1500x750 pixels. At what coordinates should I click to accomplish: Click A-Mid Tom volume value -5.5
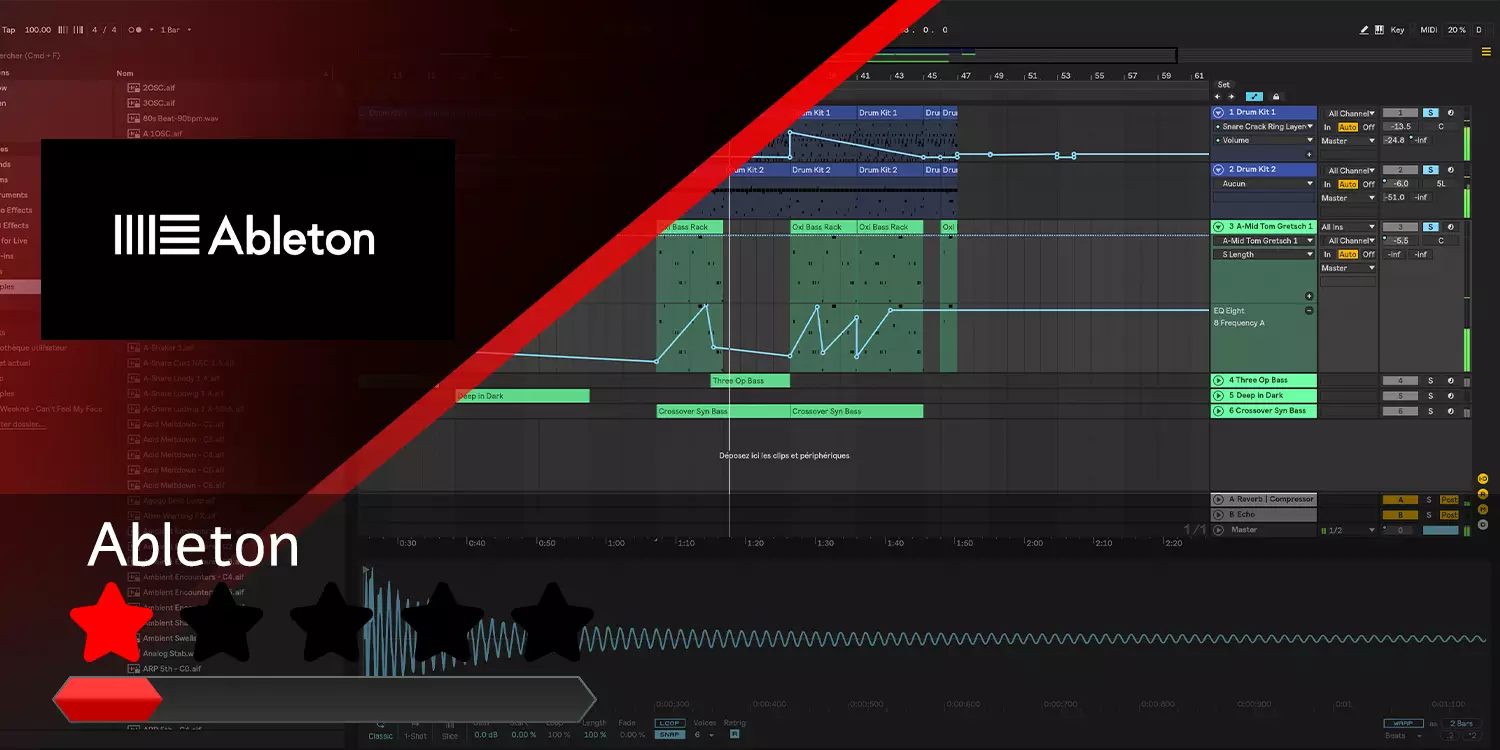point(1400,241)
